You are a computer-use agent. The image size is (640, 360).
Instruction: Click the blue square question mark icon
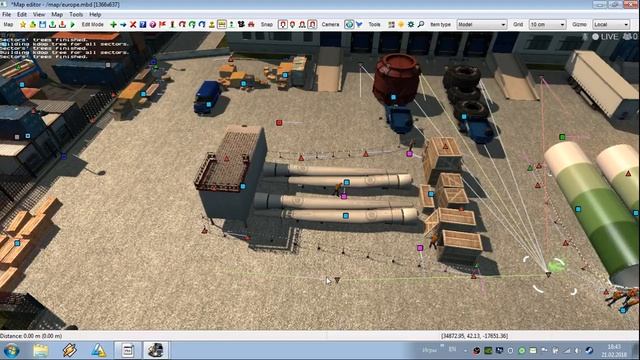coord(142,25)
